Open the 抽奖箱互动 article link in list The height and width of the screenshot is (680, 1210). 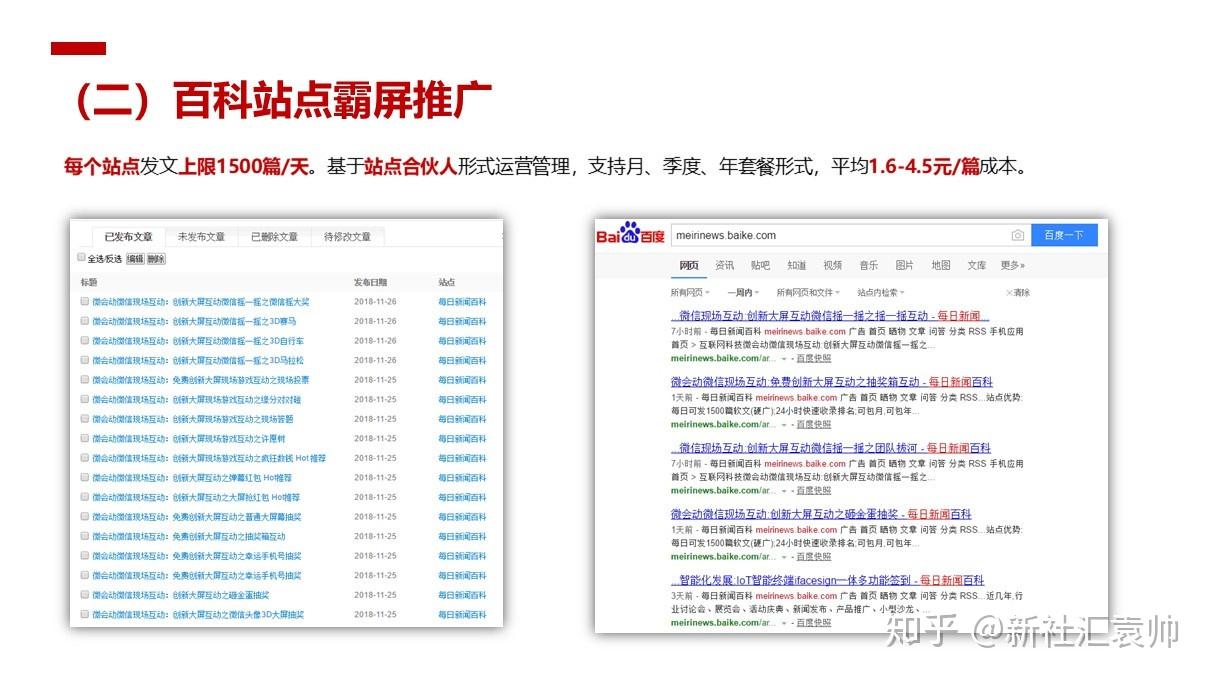pos(188,536)
